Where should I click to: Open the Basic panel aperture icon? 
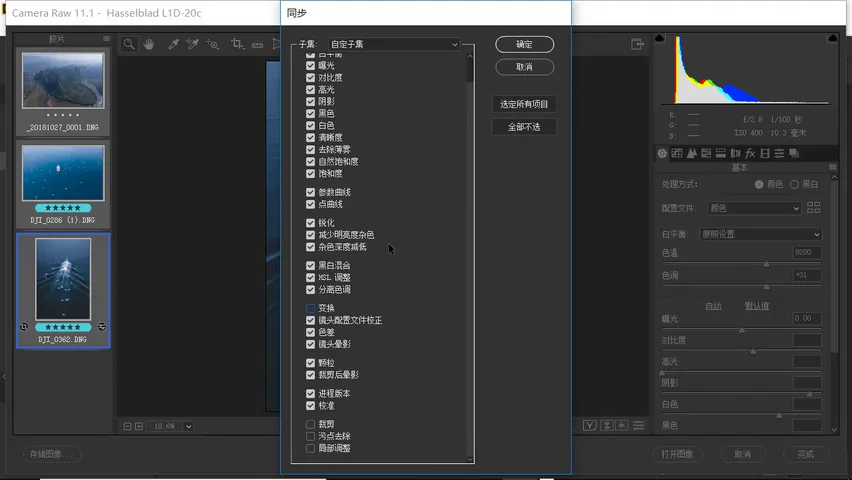point(662,153)
